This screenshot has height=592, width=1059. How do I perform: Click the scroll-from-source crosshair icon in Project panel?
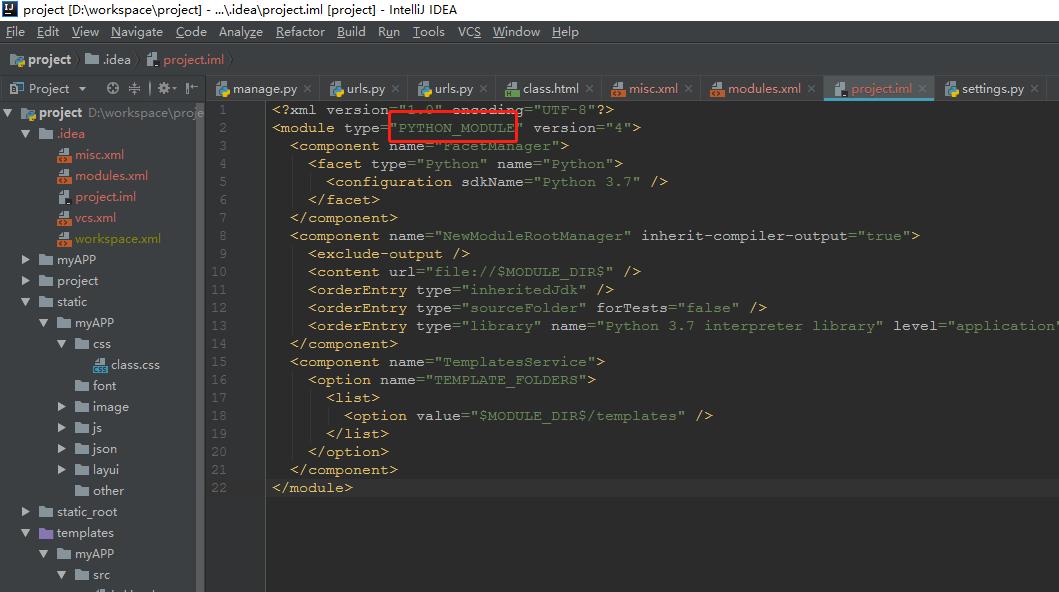[x=111, y=88]
